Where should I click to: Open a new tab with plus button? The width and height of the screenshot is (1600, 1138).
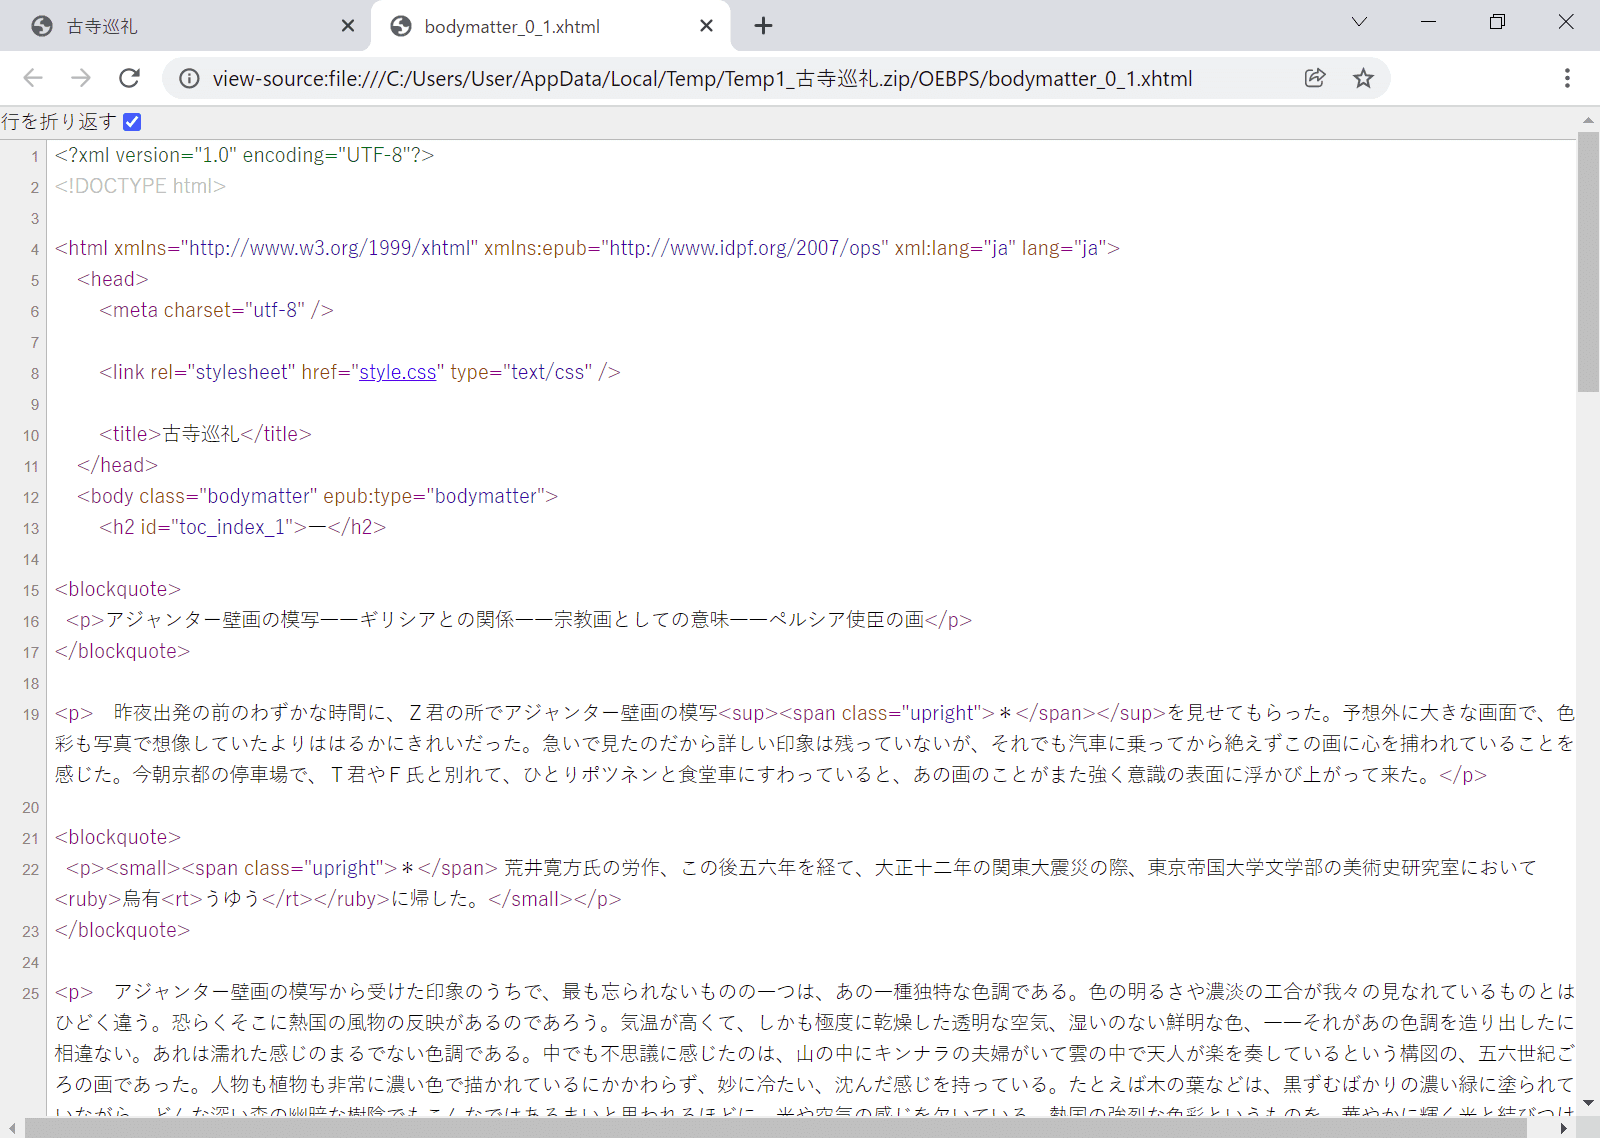763,26
